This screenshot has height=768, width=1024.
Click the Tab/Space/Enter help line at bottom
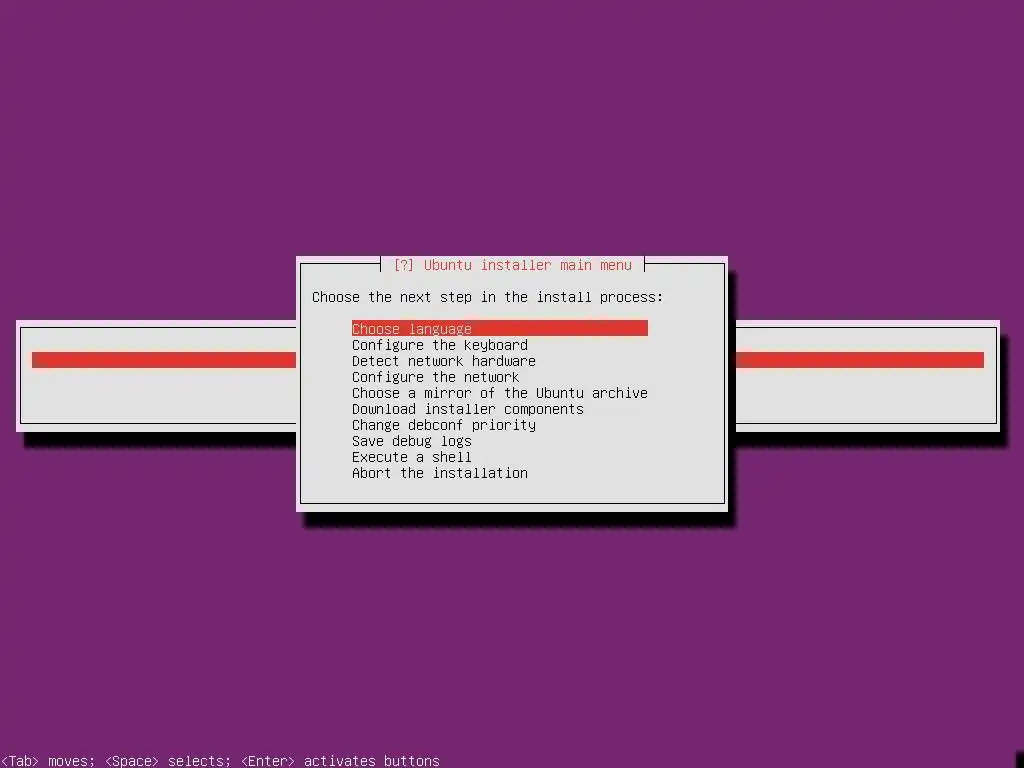point(220,761)
